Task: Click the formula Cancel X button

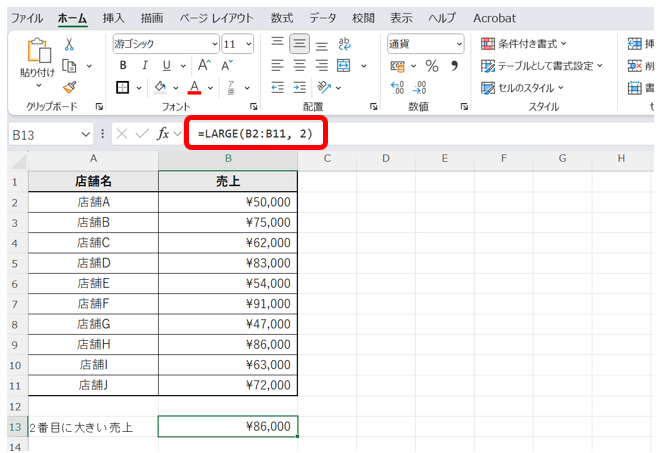Action: click(122, 134)
